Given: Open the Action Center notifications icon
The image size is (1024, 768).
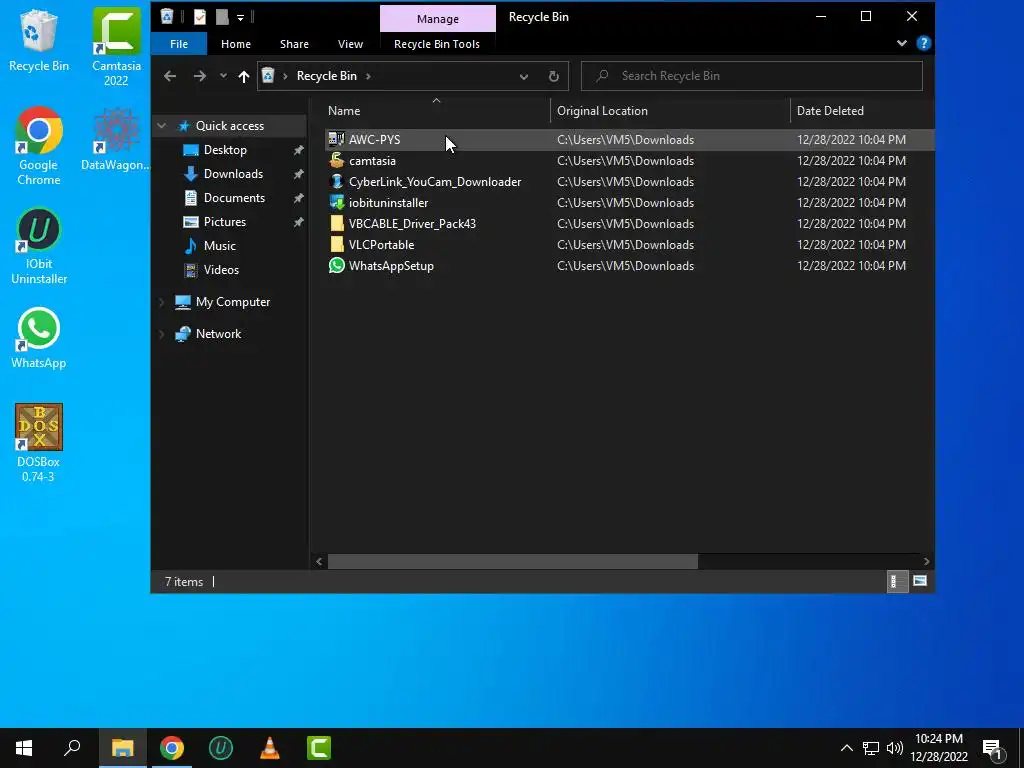Looking at the screenshot, I should pos(993,748).
